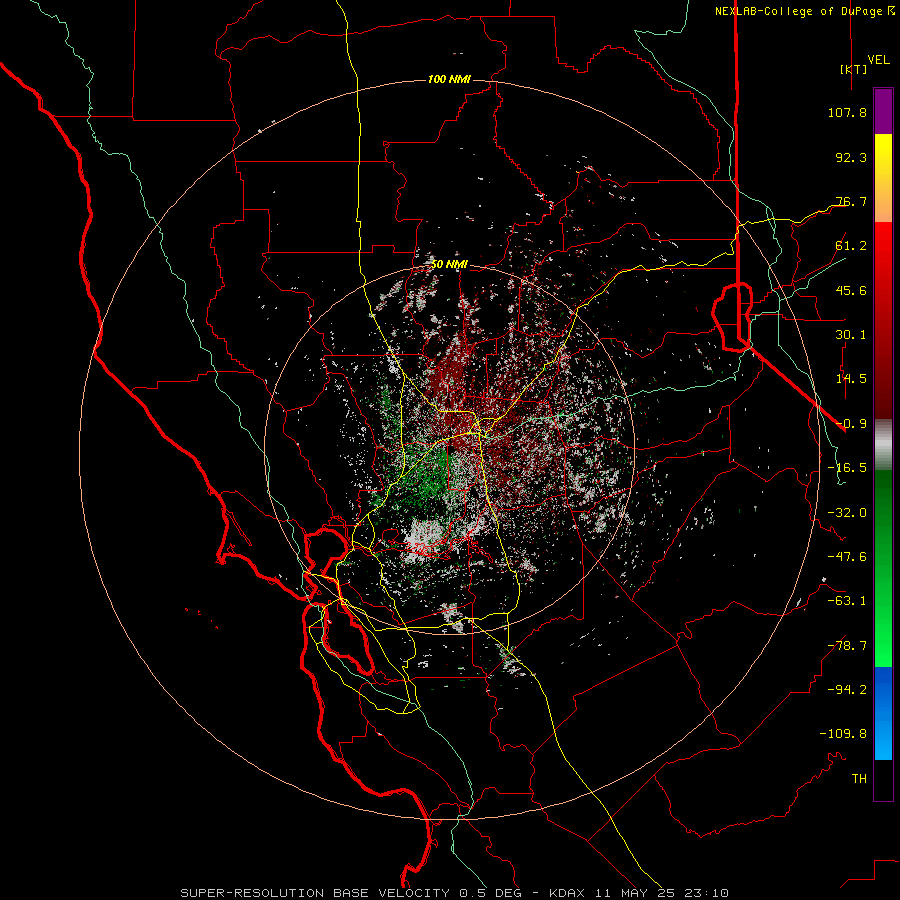Click the NEXLAB-College of DuPage watermark text
The image size is (900, 900).
click(x=804, y=11)
